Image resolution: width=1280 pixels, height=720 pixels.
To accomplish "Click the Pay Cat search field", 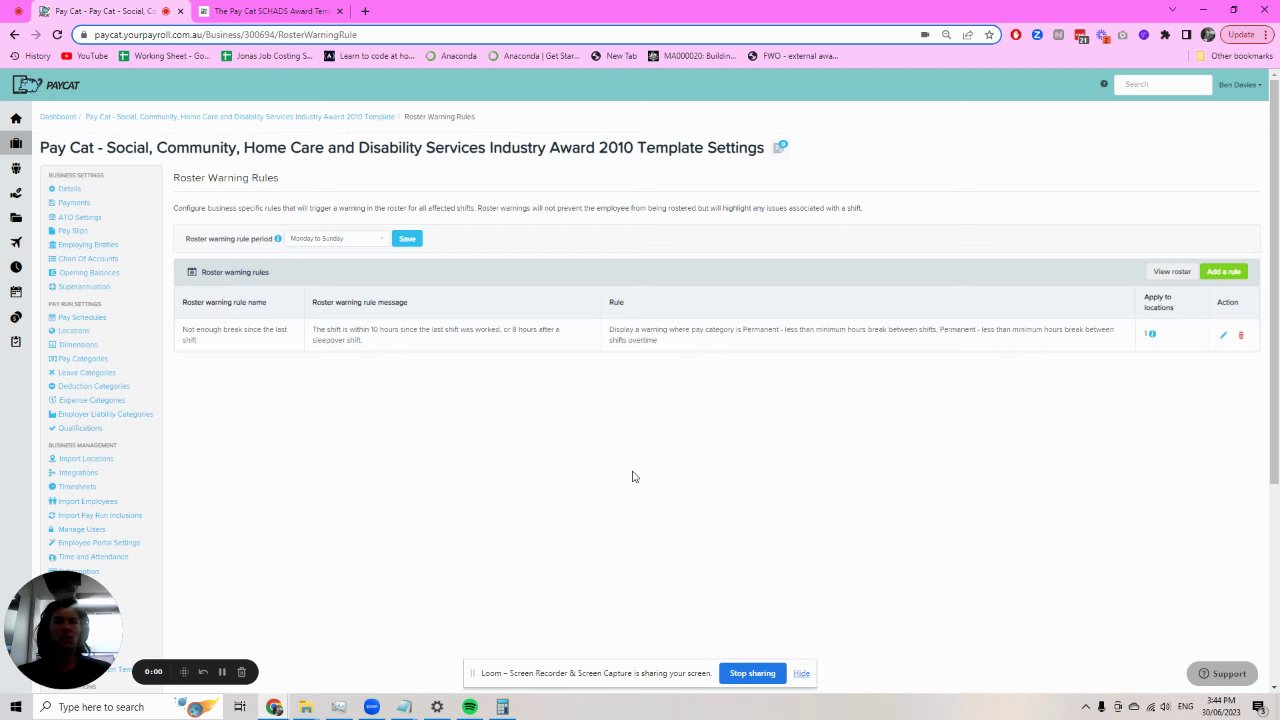I will (x=1163, y=84).
